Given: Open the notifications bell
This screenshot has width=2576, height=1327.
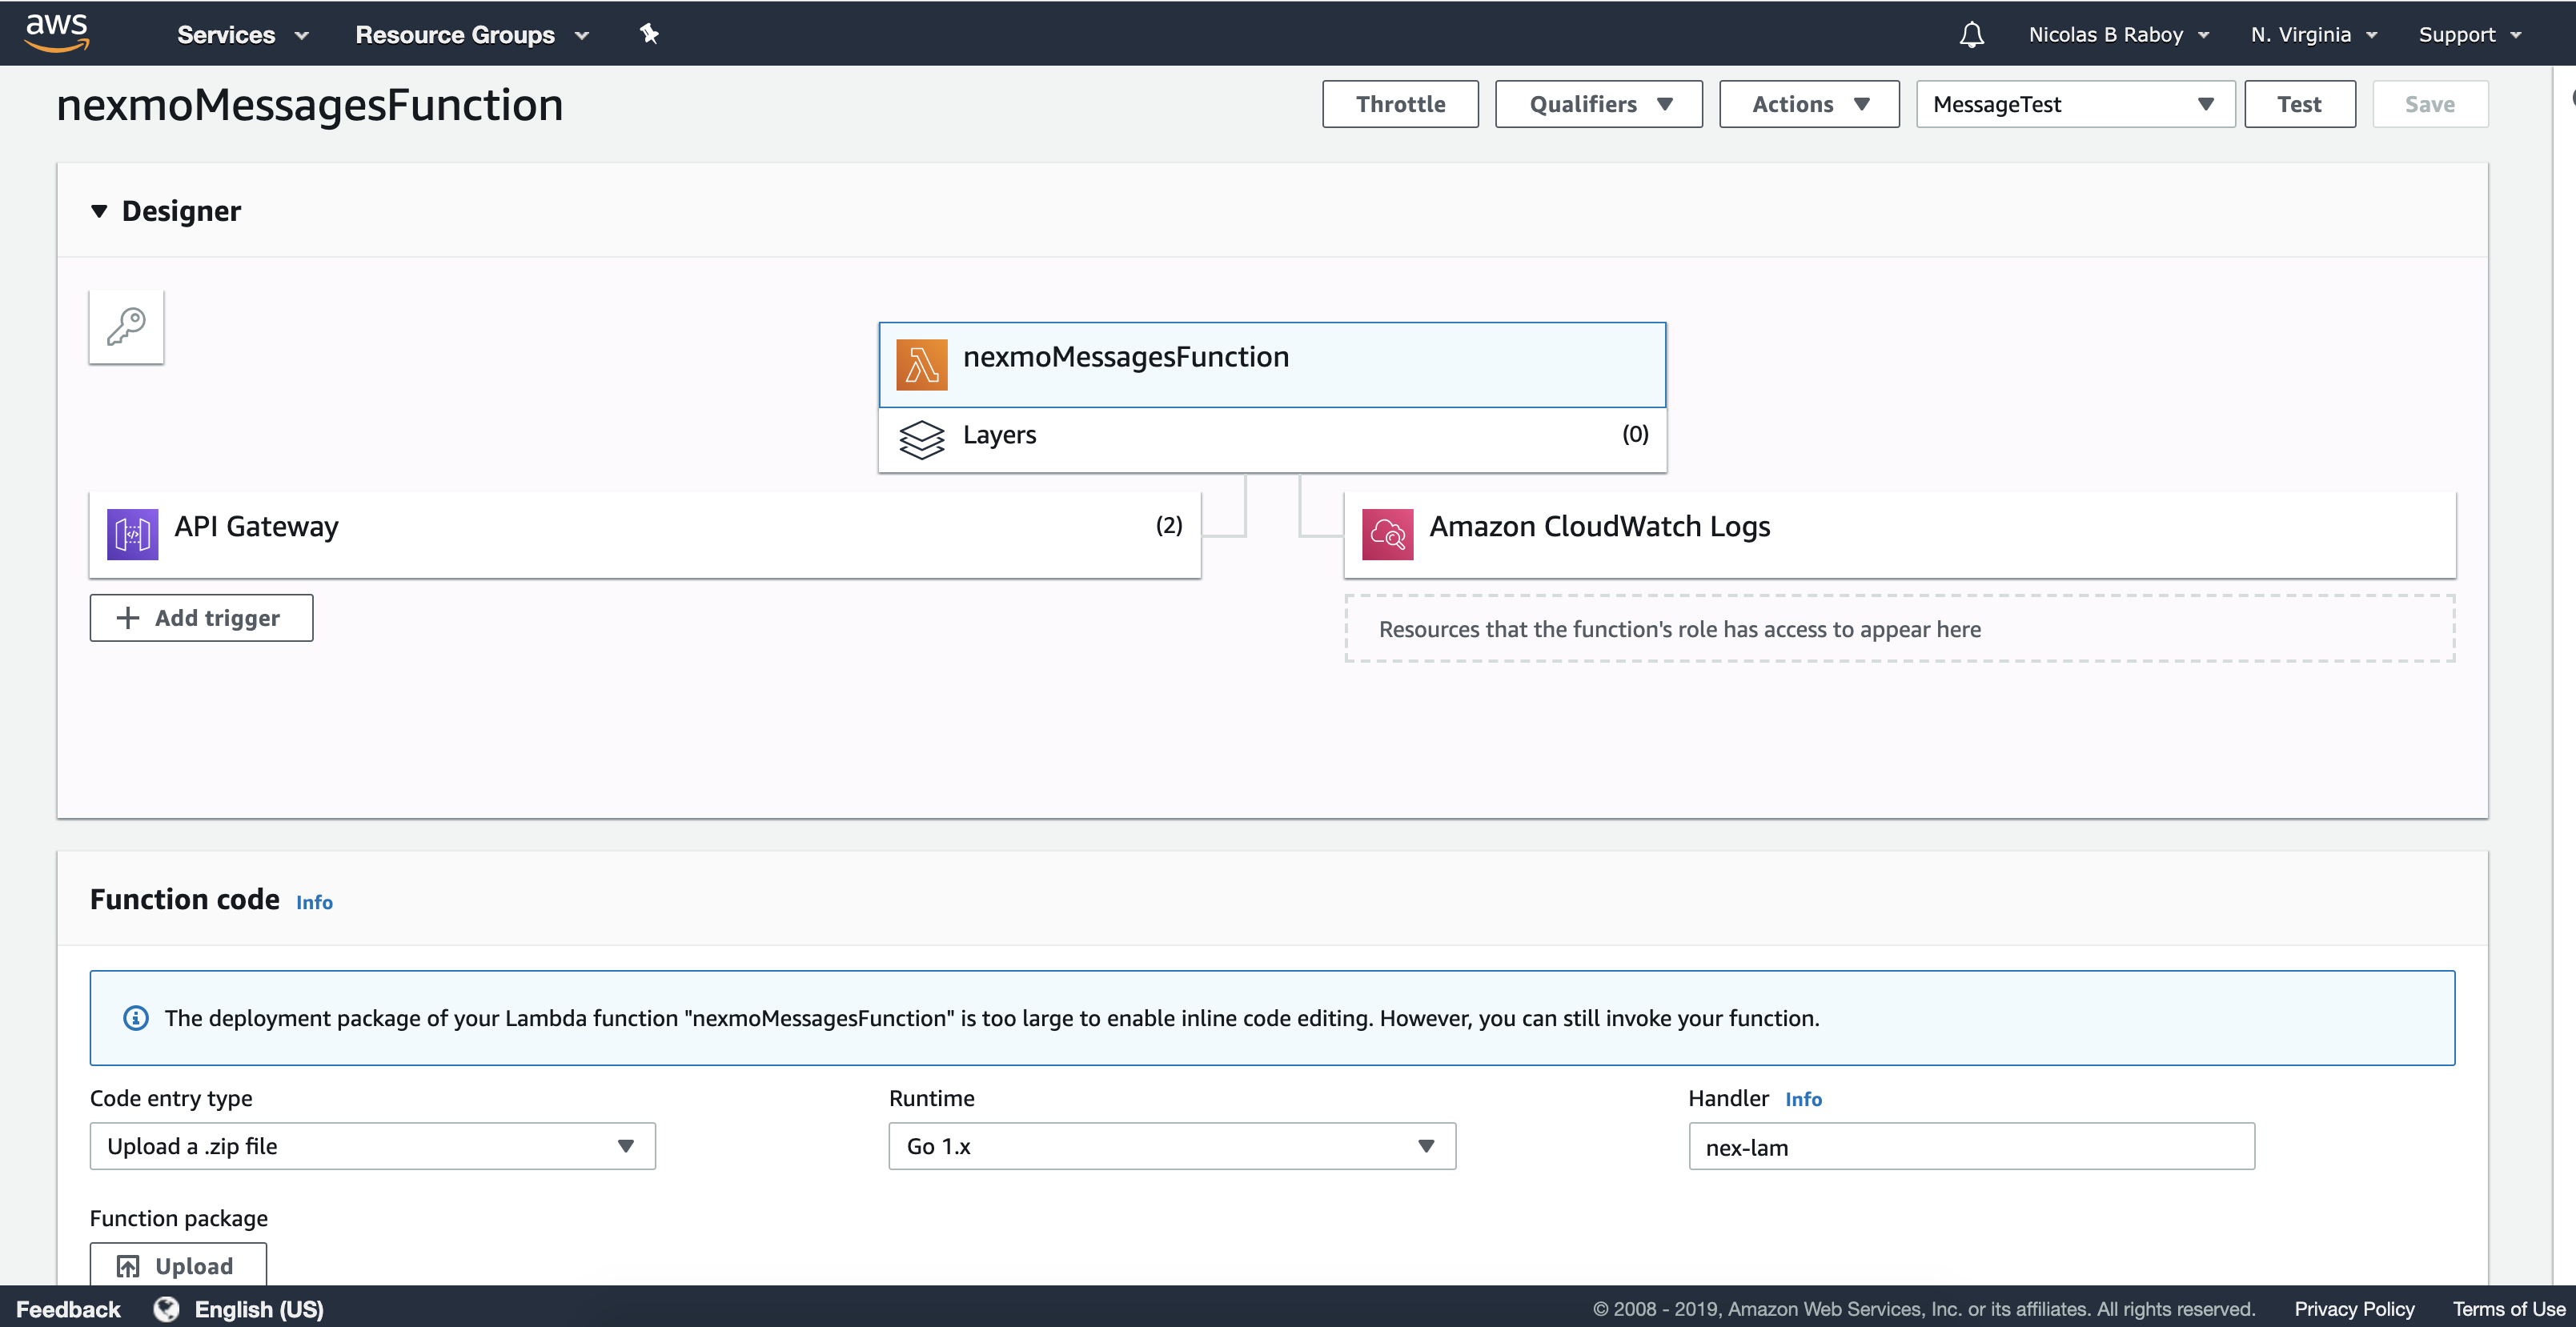Looking at the screenshot, I should coord(1971,35).
